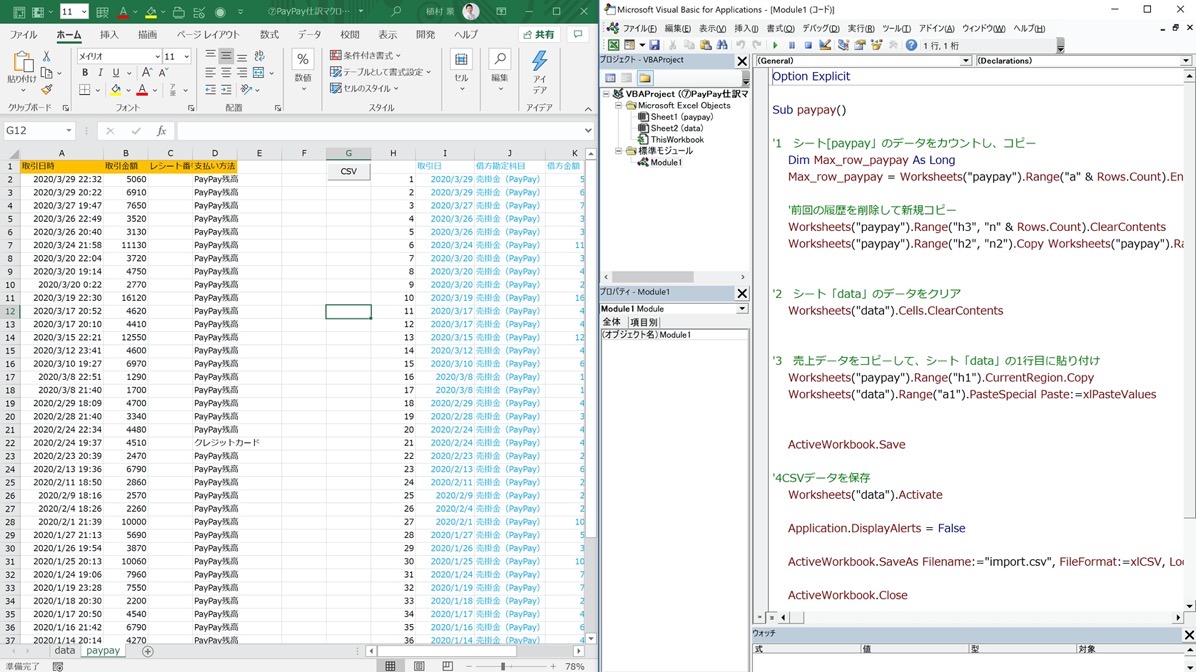Screen dimensions: 1196x672
Task: Click the Break pause icon in VBA toolbar
Action: tap(792, 45)
